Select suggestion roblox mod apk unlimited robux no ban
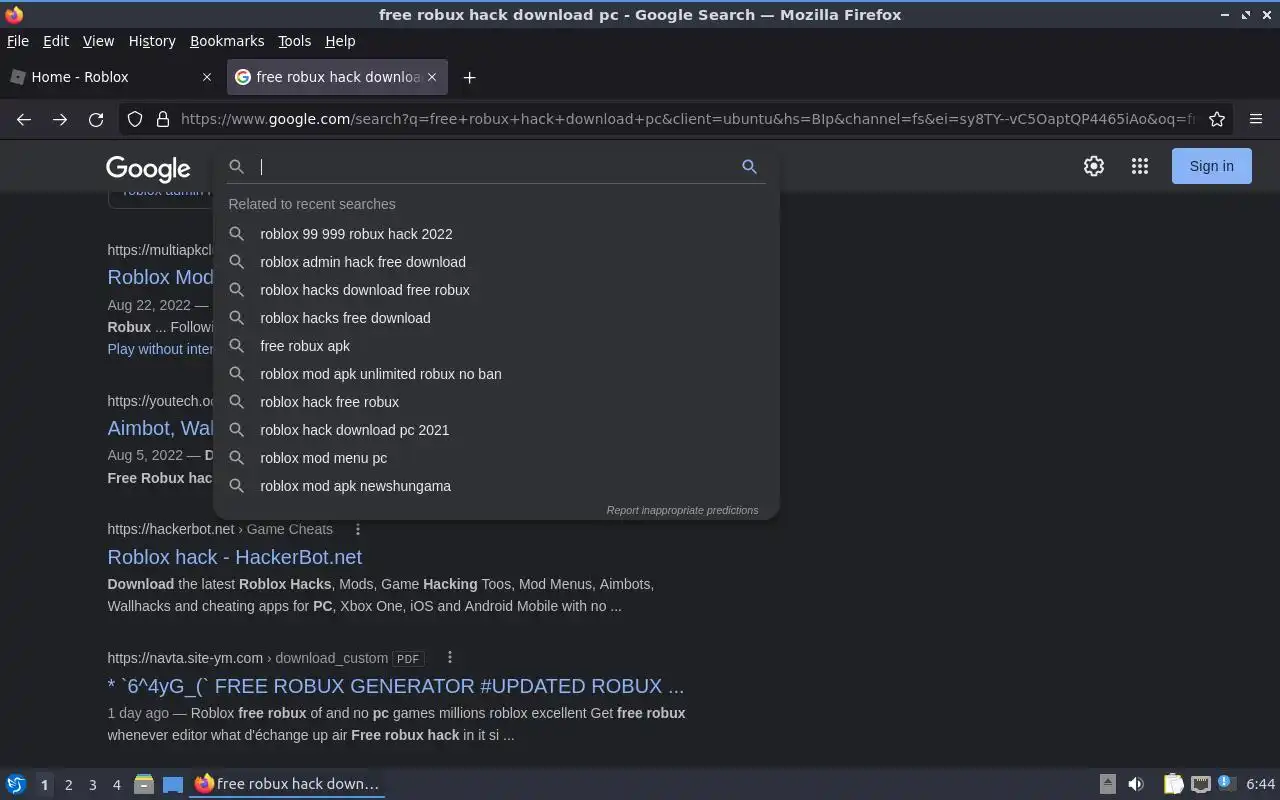1280x800 pixels. pyautogui.click(x=496, y=374)
